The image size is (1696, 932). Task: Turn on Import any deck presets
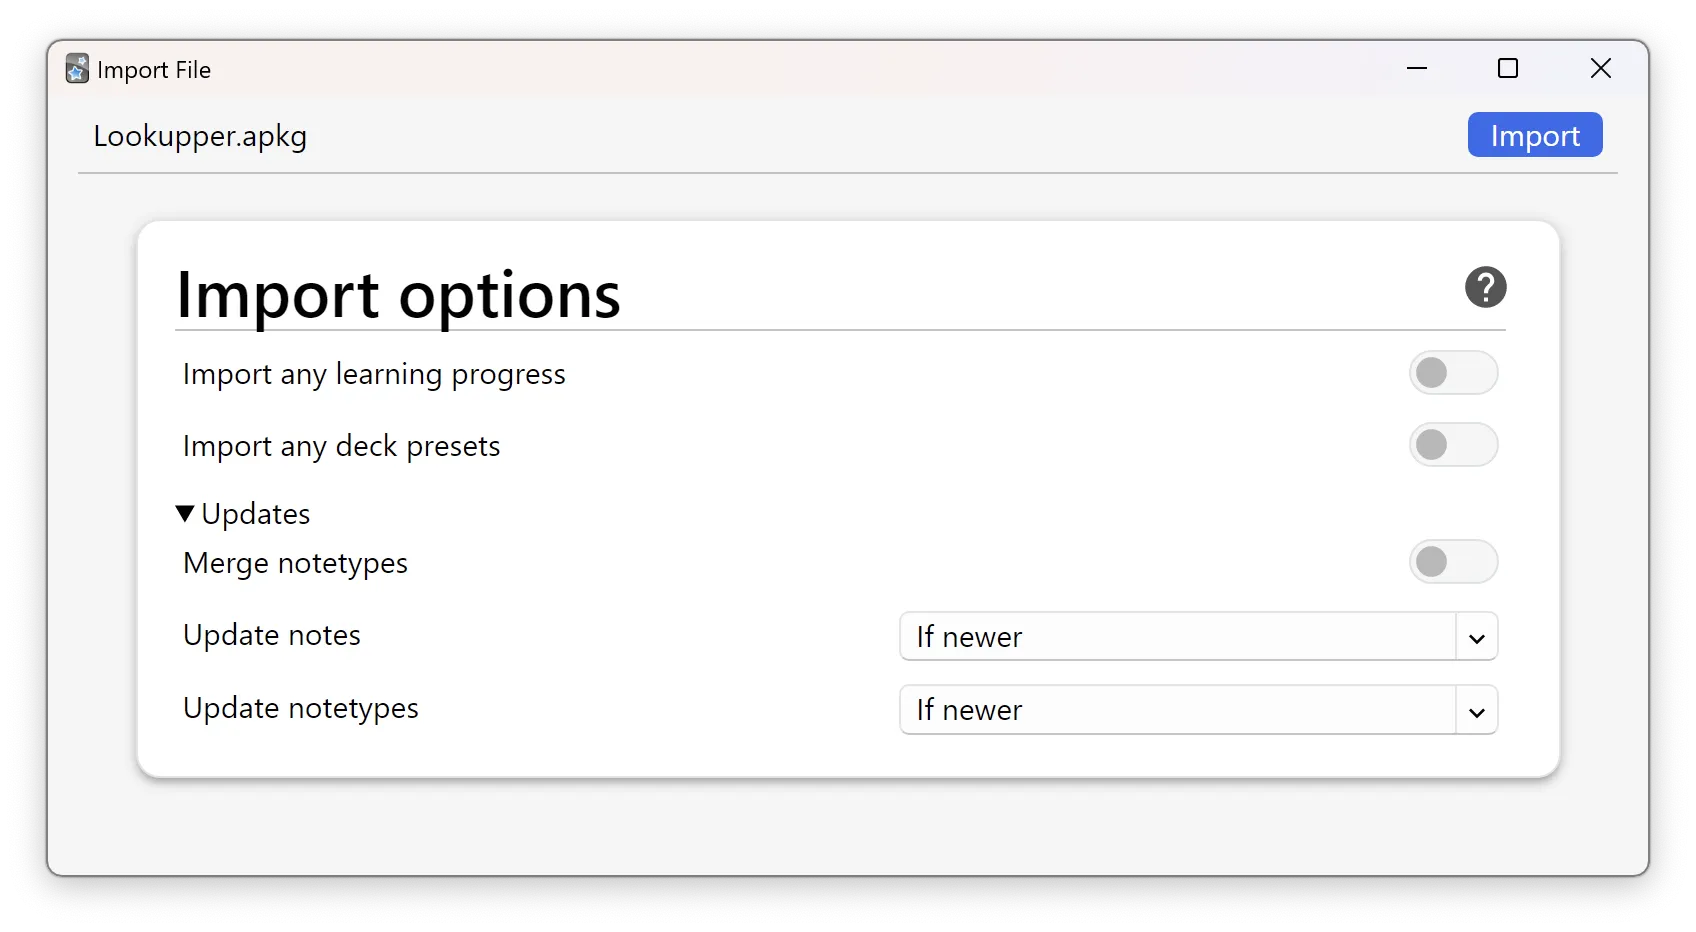1454,445
